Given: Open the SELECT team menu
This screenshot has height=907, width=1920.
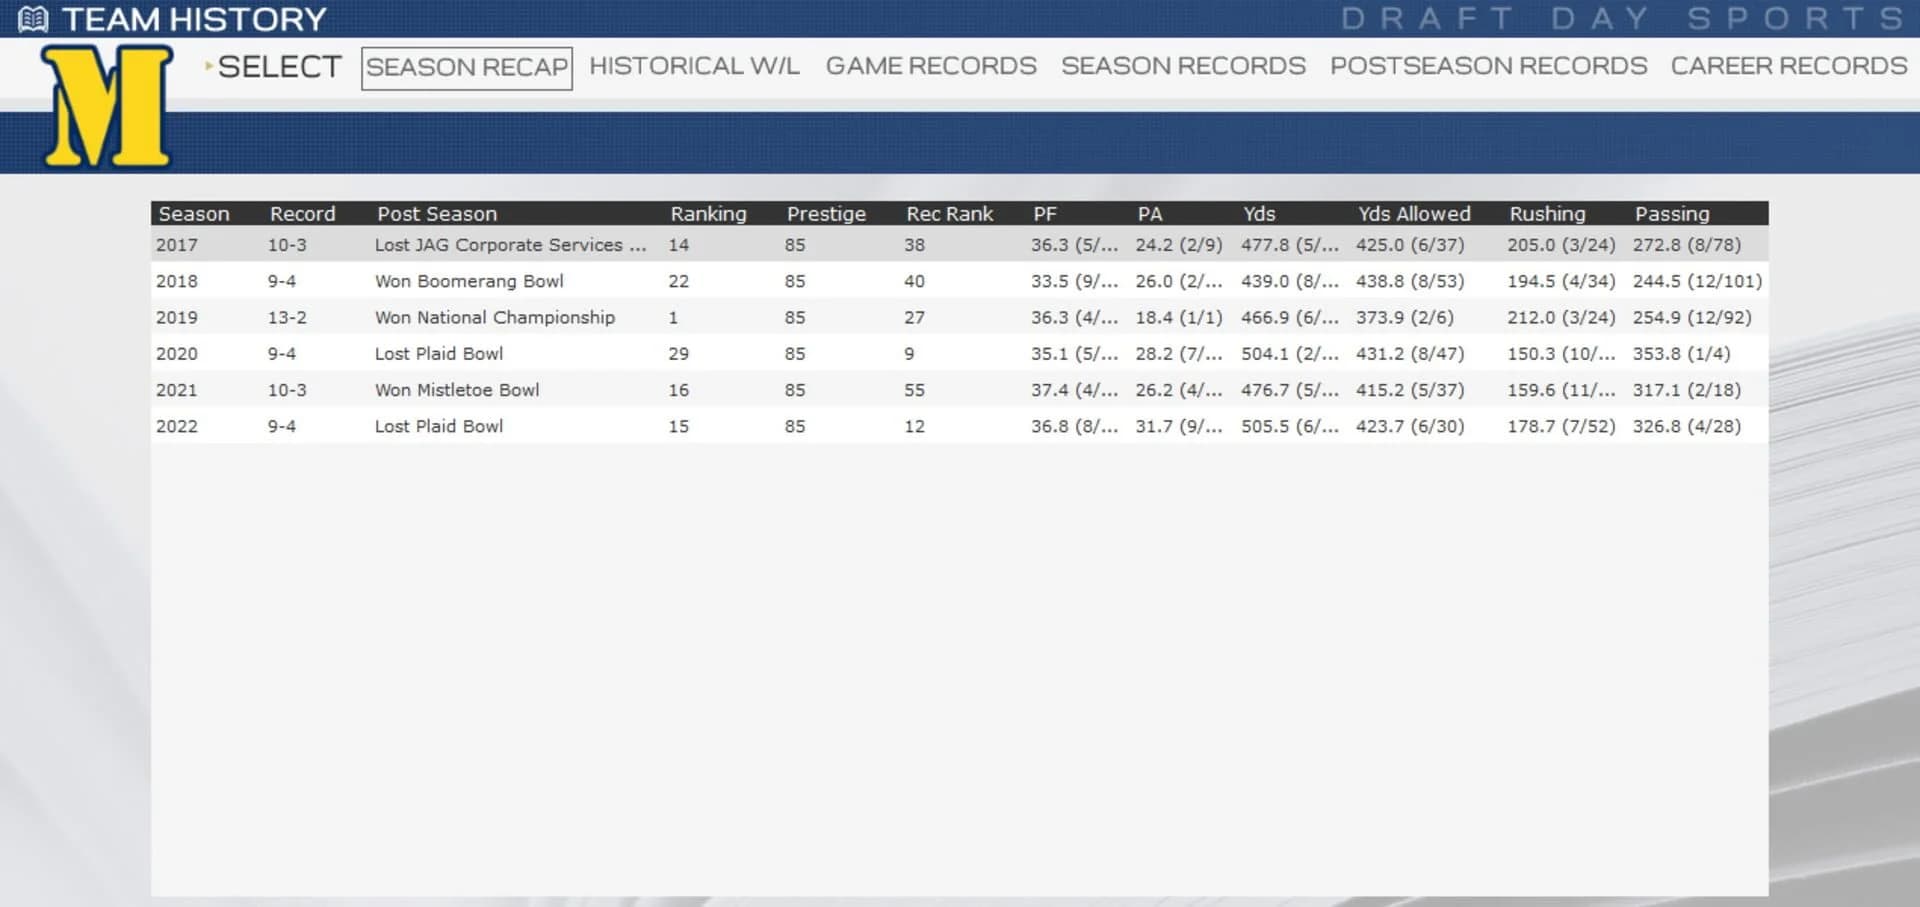Looking at the screenshot, I should (280, 66).
